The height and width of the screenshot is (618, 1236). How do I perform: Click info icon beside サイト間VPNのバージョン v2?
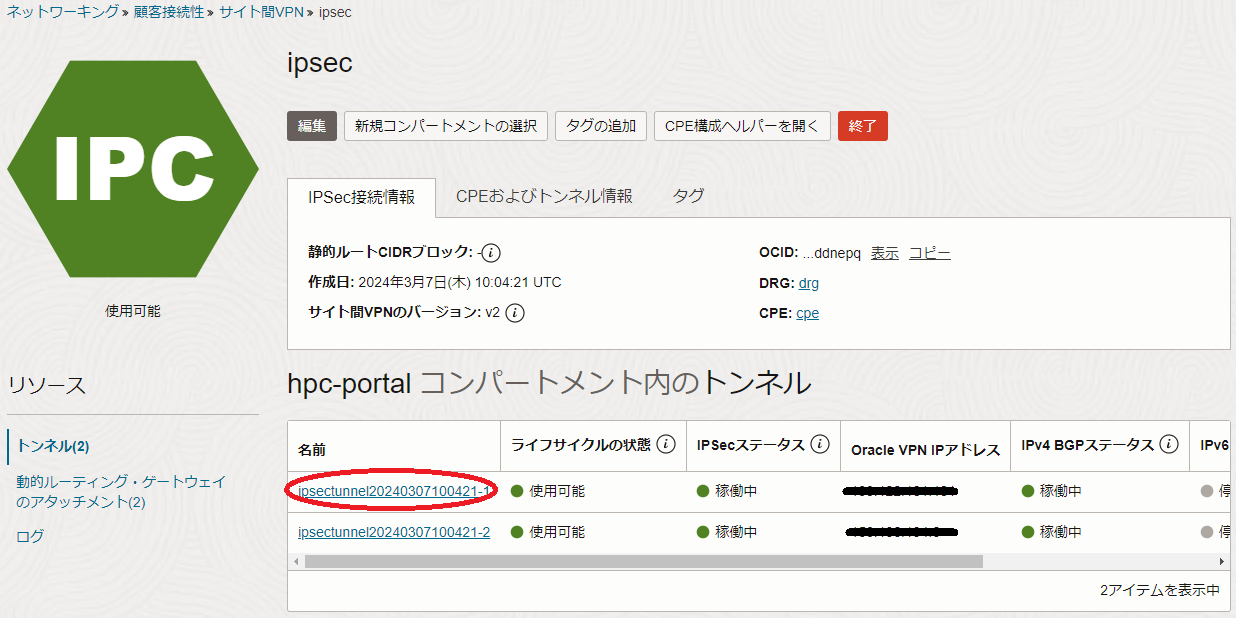coord(515,313)
